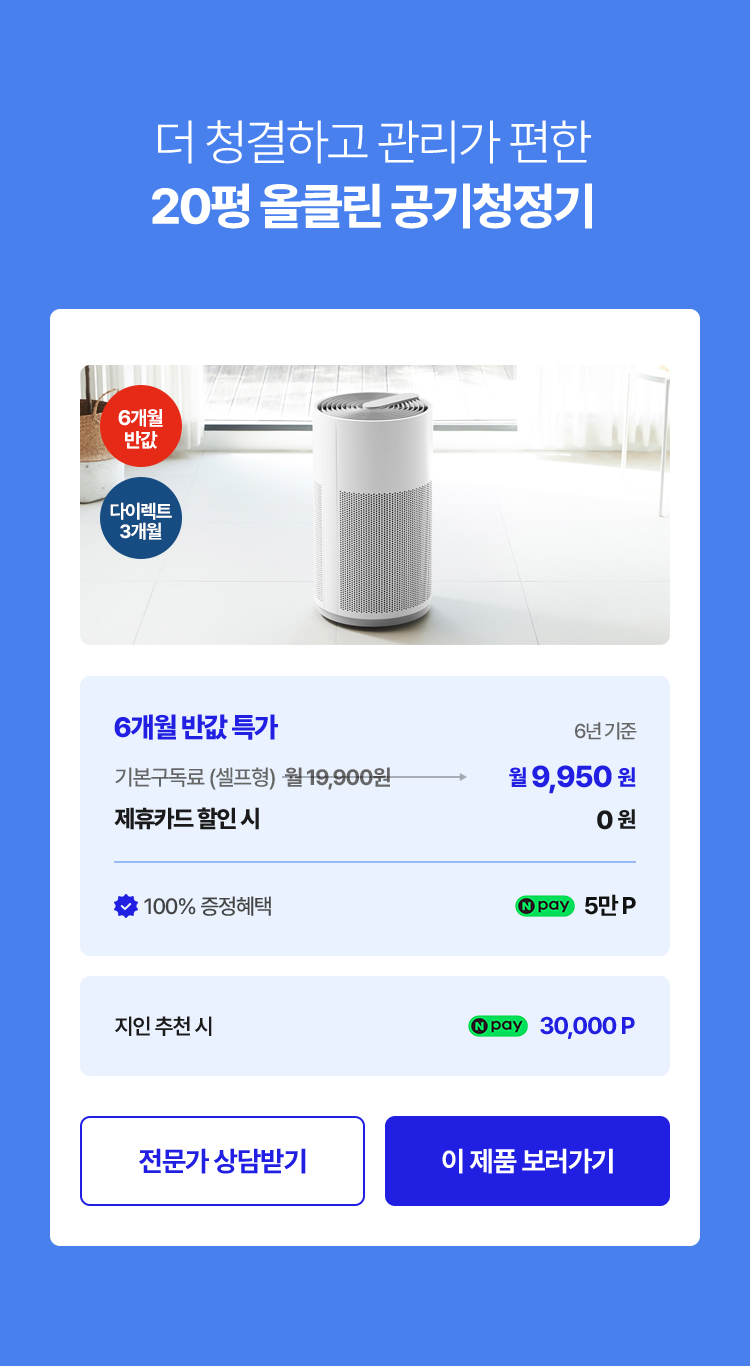The width and height of the screenshot is (750, 1366).
Task: Click the discounted 월 9,950 원 price
Action: pos(572,777)
